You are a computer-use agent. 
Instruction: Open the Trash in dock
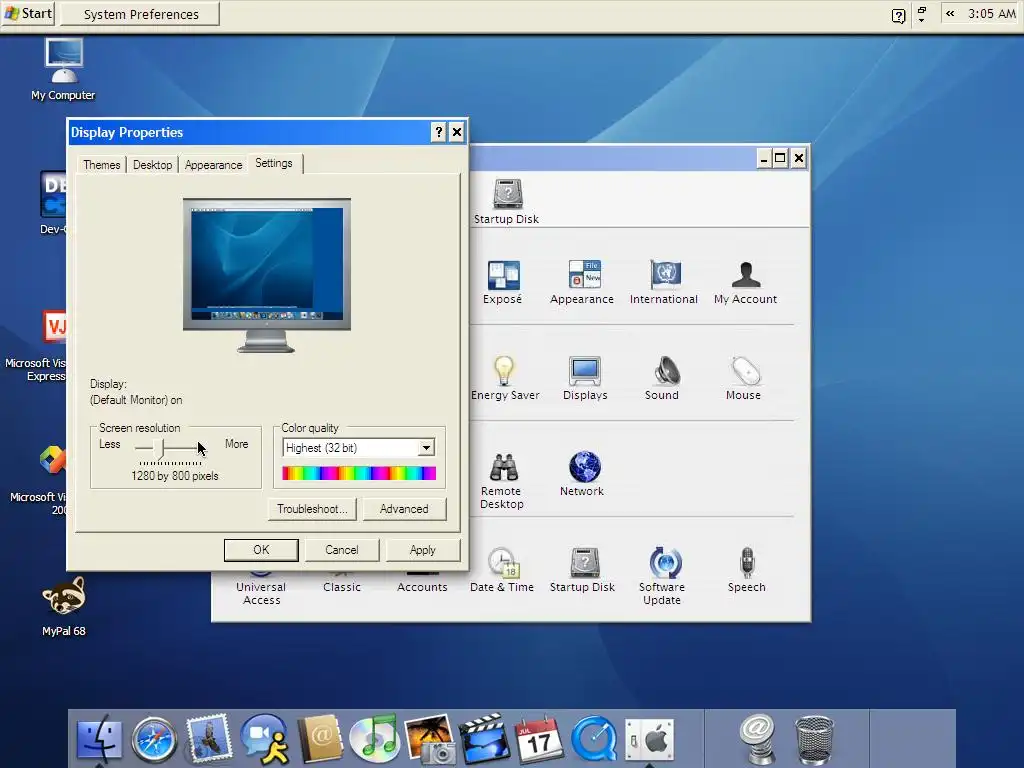click(x=814, y=741)
